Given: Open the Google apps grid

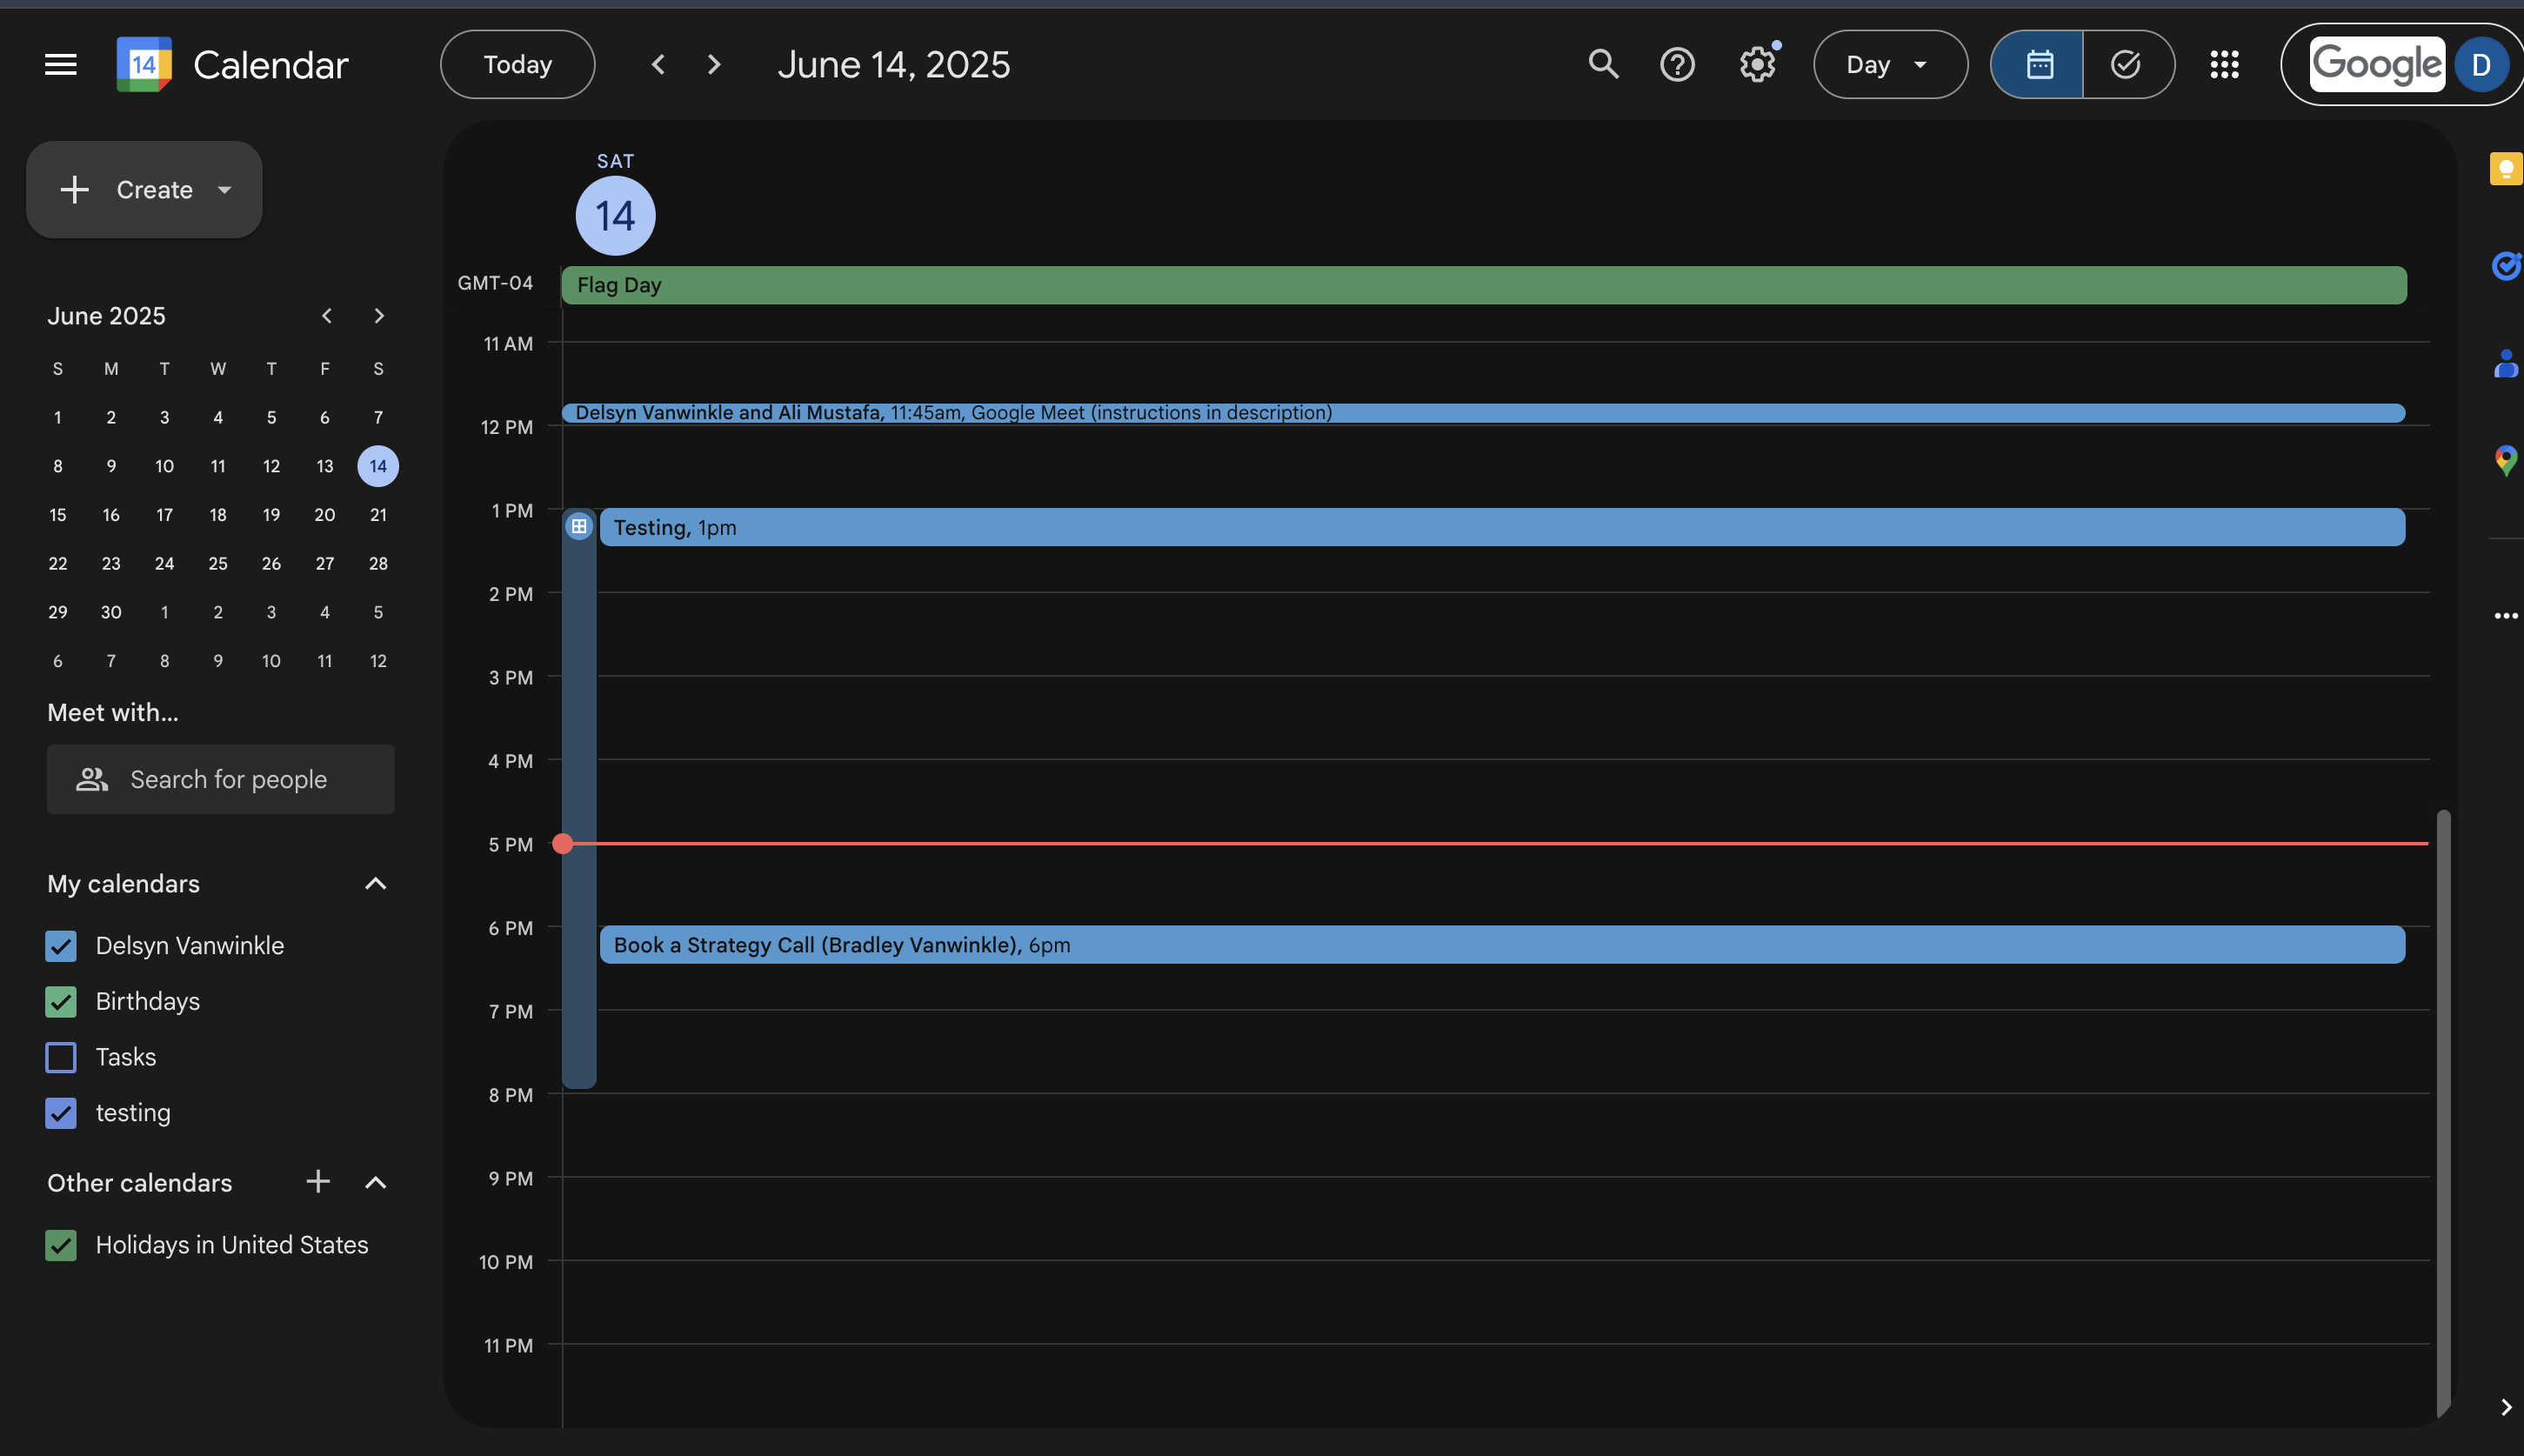Looking at the screenshot, I should pyautogui.click(x=2224, y=65).
